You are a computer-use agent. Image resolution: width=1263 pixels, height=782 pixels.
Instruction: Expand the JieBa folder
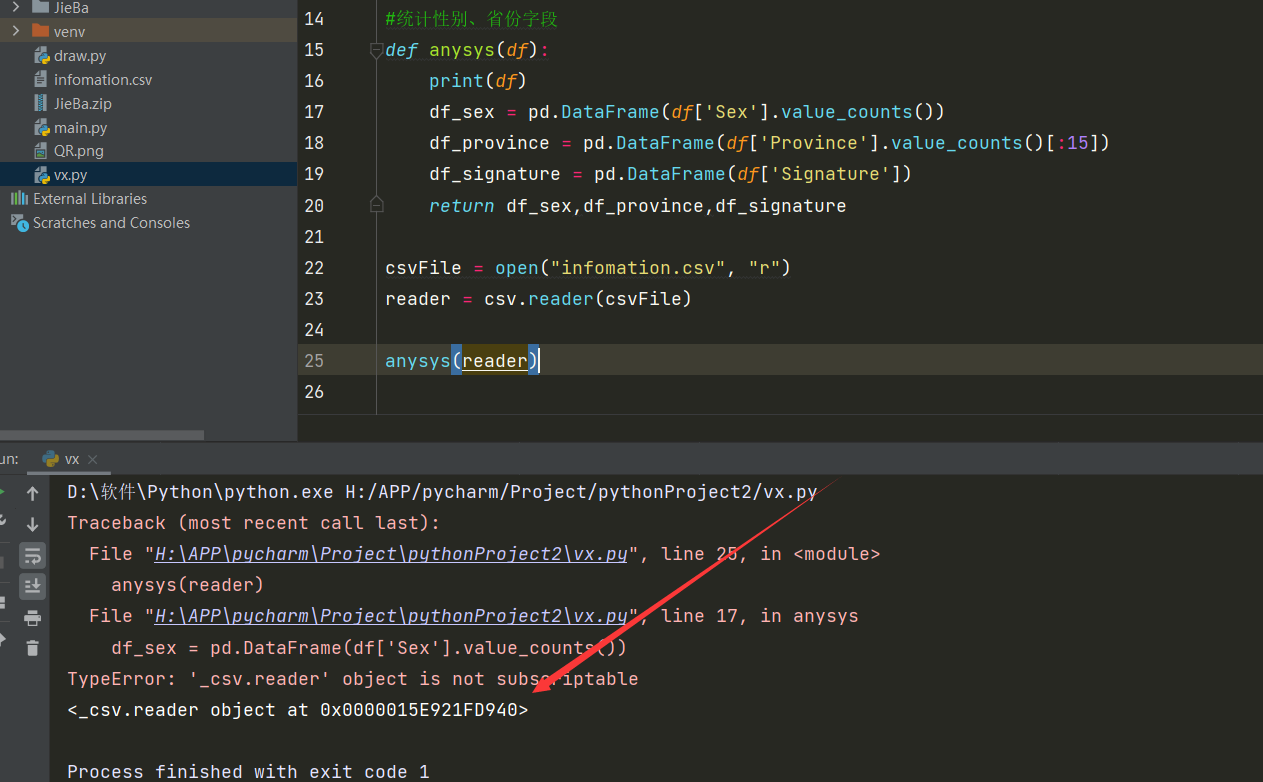tap(16, 7)
